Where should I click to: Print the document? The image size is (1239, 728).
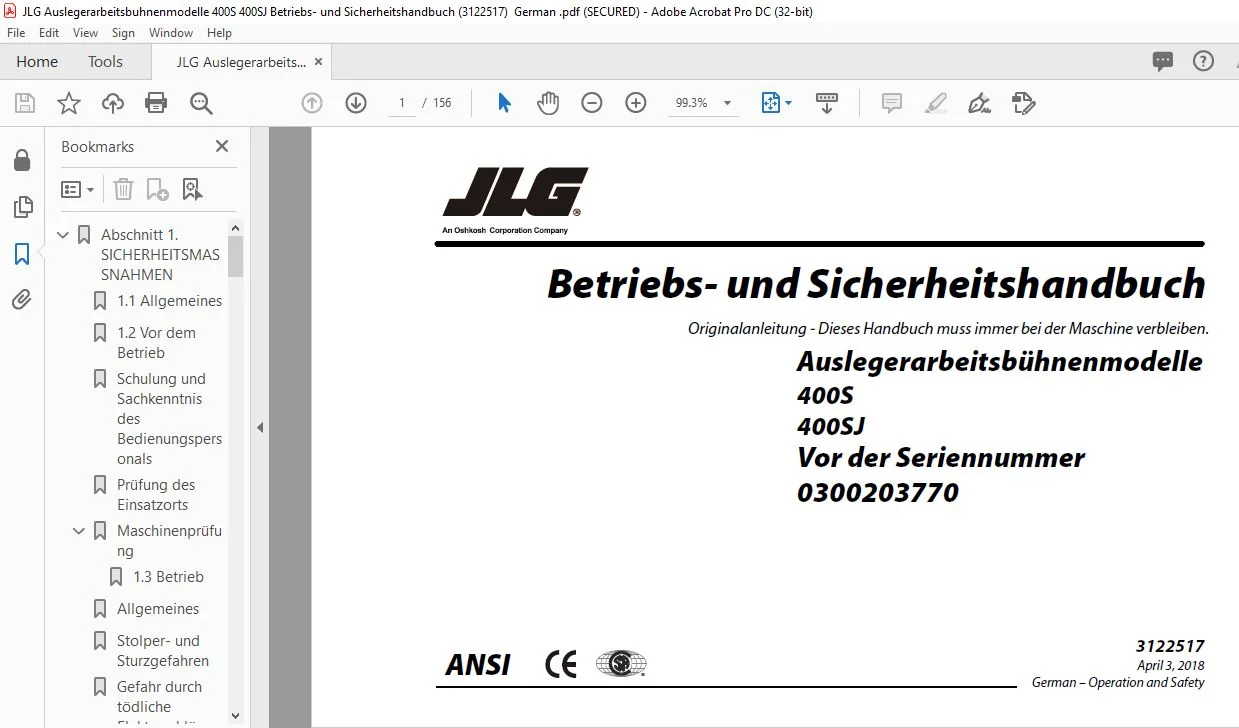coord(156,103)
